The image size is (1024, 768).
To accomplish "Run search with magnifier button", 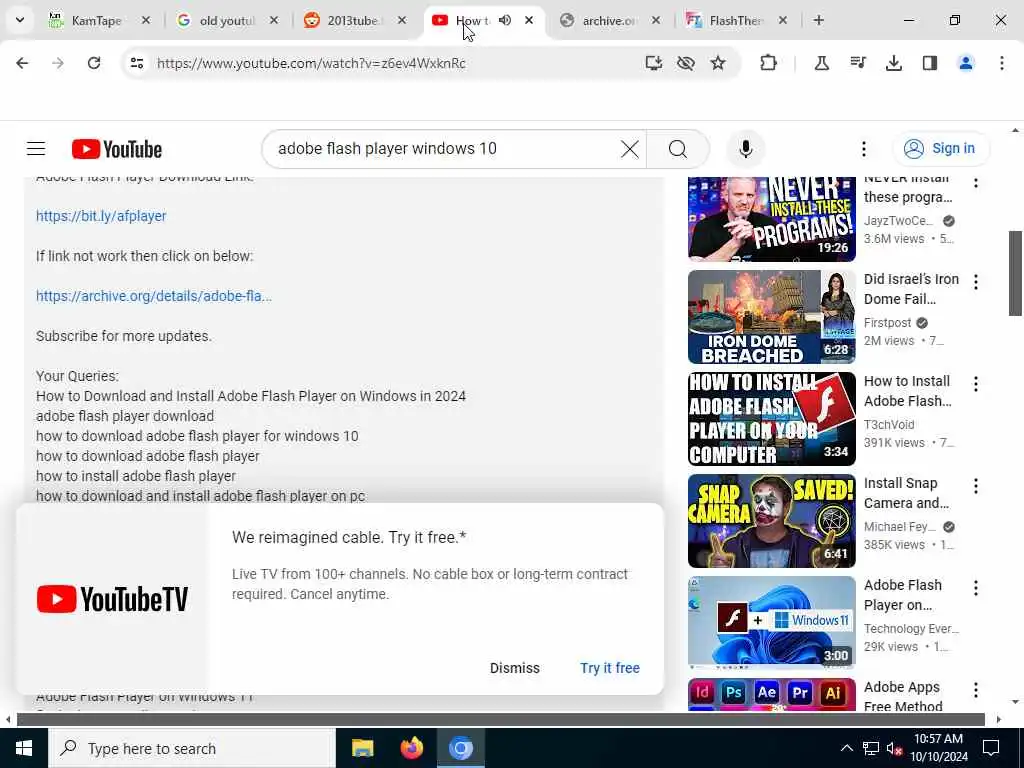I will point(678,149).
